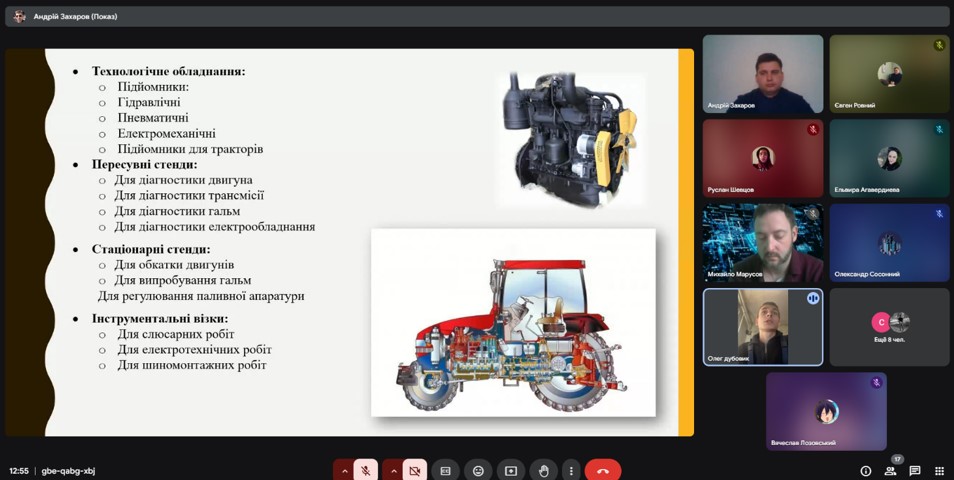Click the tractor cutaway illustration

(513, 322)
